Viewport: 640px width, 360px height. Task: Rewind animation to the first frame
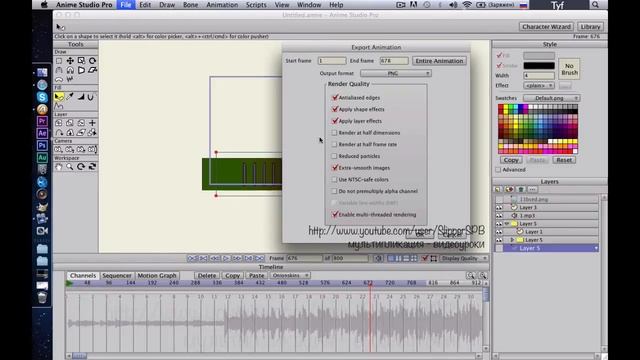pos(192,258)
